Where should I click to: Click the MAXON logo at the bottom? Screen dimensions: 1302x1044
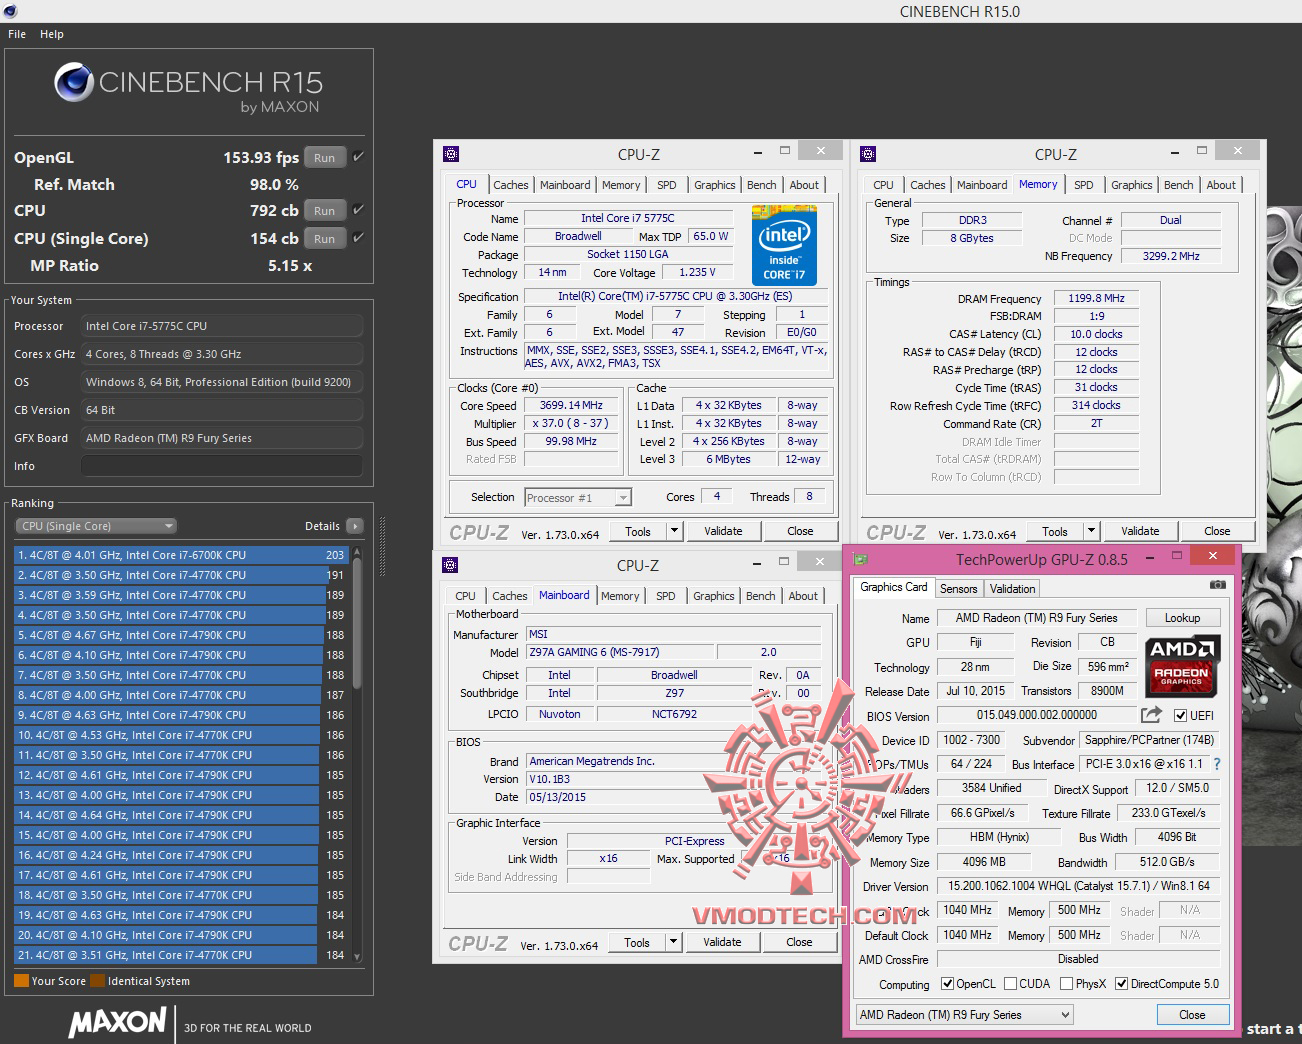coord(118,1022)
